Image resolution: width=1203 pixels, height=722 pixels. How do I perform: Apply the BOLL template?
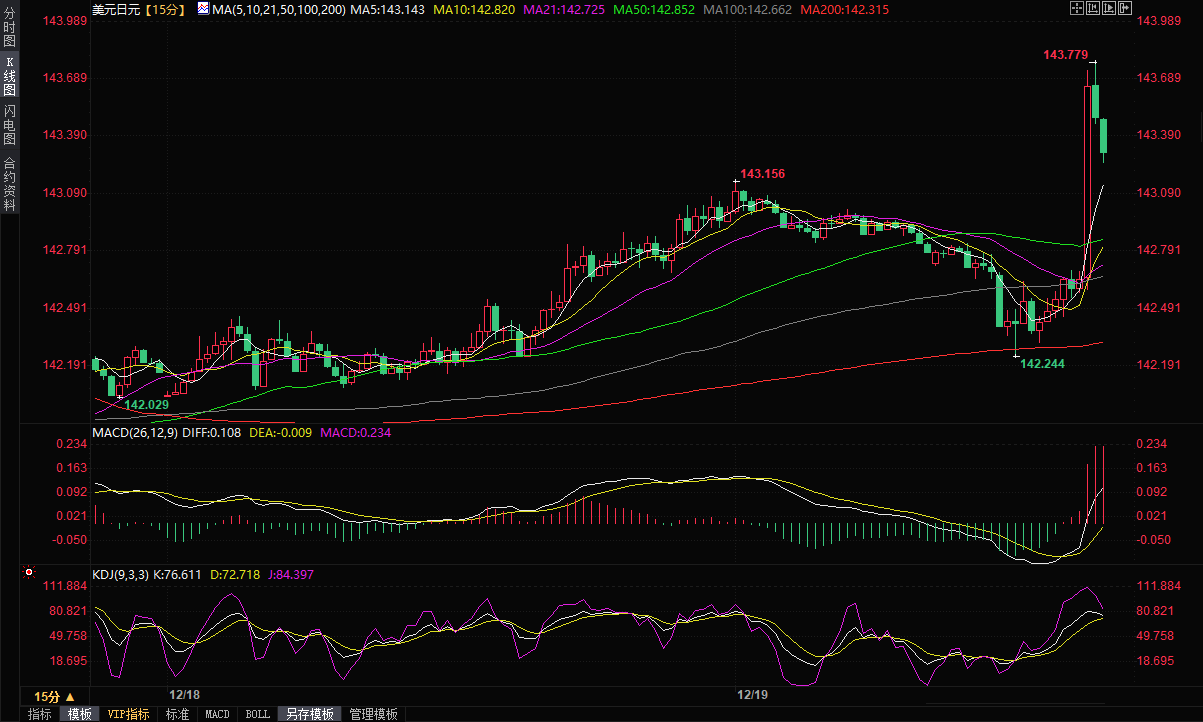[257, 714]
